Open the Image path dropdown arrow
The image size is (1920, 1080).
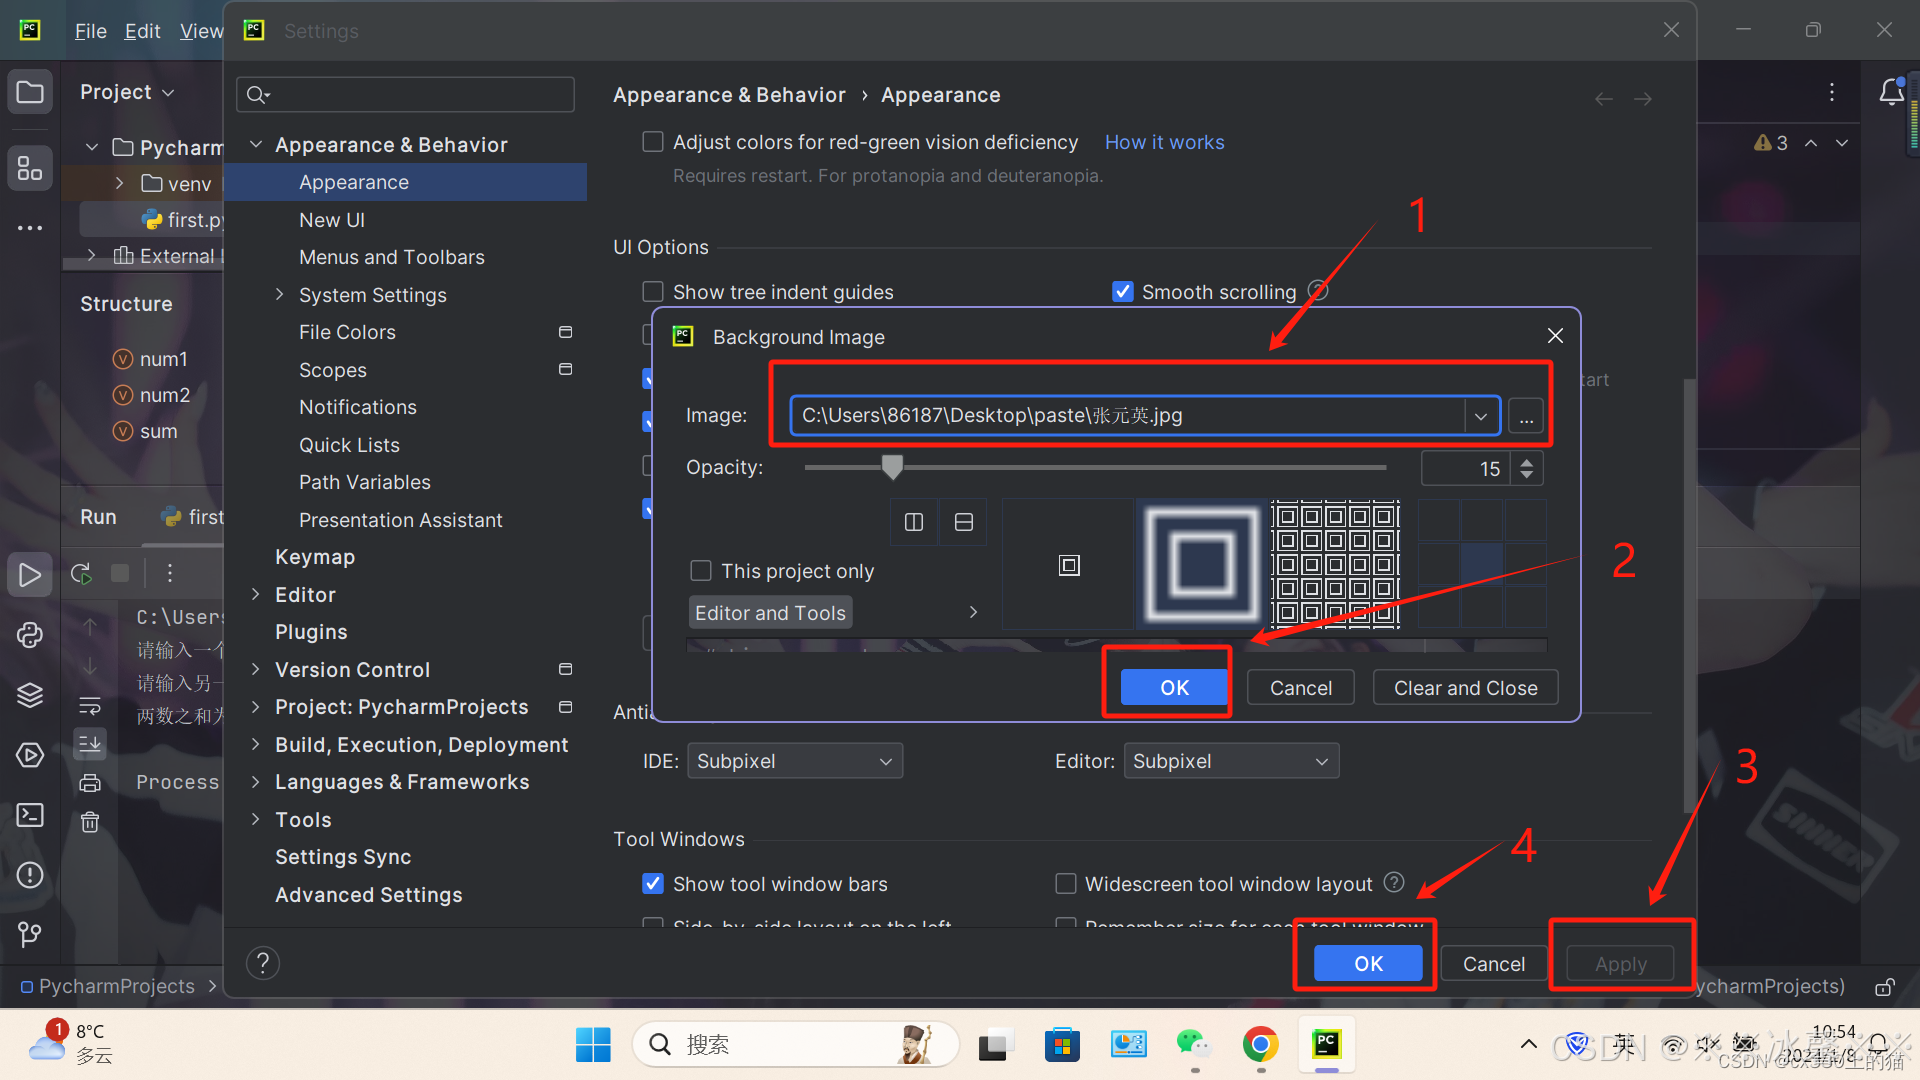pyautogui.click(x=1480, y=416)
